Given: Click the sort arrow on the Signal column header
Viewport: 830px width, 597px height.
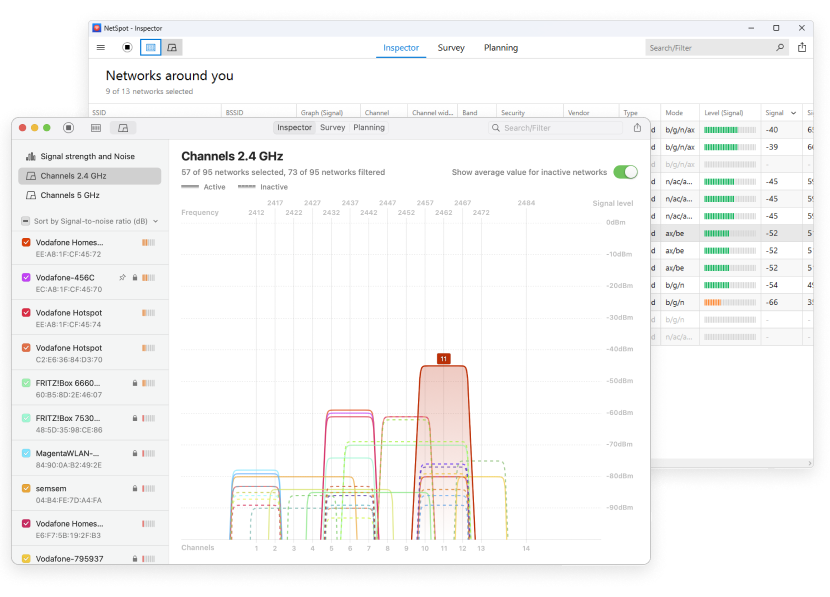Looking at the screenshot, I should tap(793, 113).
